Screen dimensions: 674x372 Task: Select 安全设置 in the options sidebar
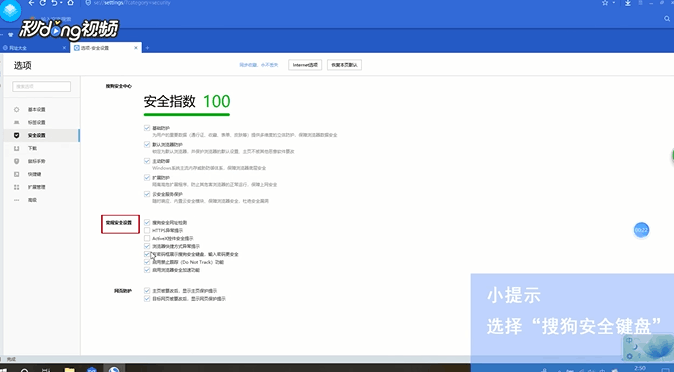(x=41, y=135)
